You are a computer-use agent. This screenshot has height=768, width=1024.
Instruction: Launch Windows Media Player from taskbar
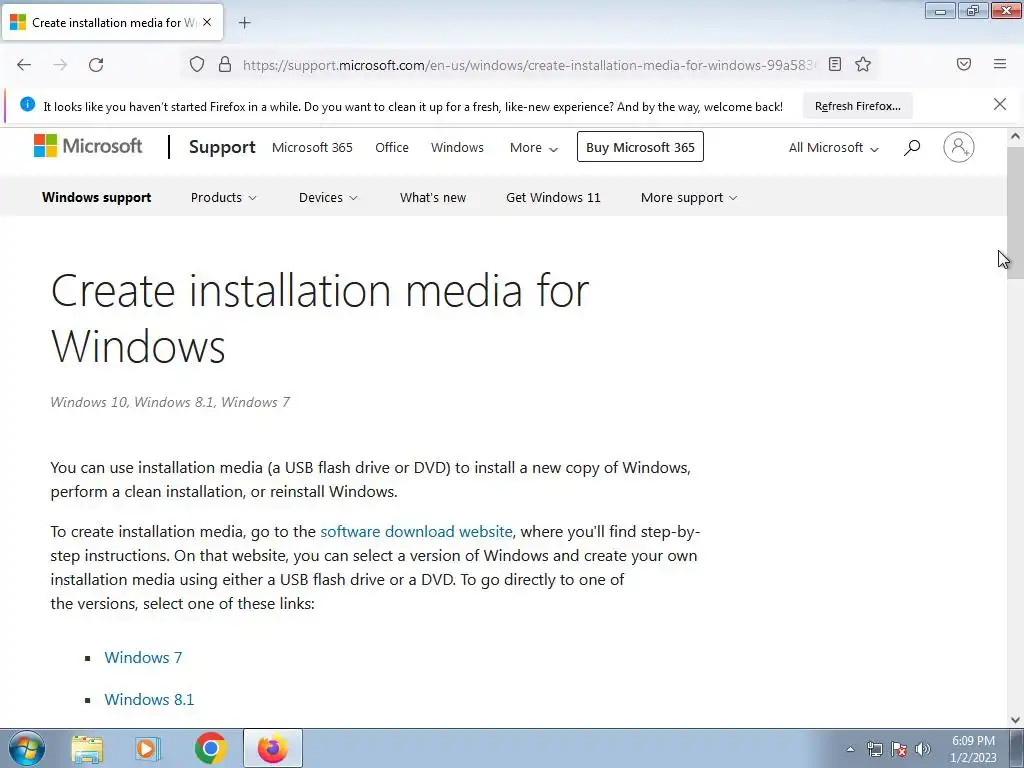[148, 748]
